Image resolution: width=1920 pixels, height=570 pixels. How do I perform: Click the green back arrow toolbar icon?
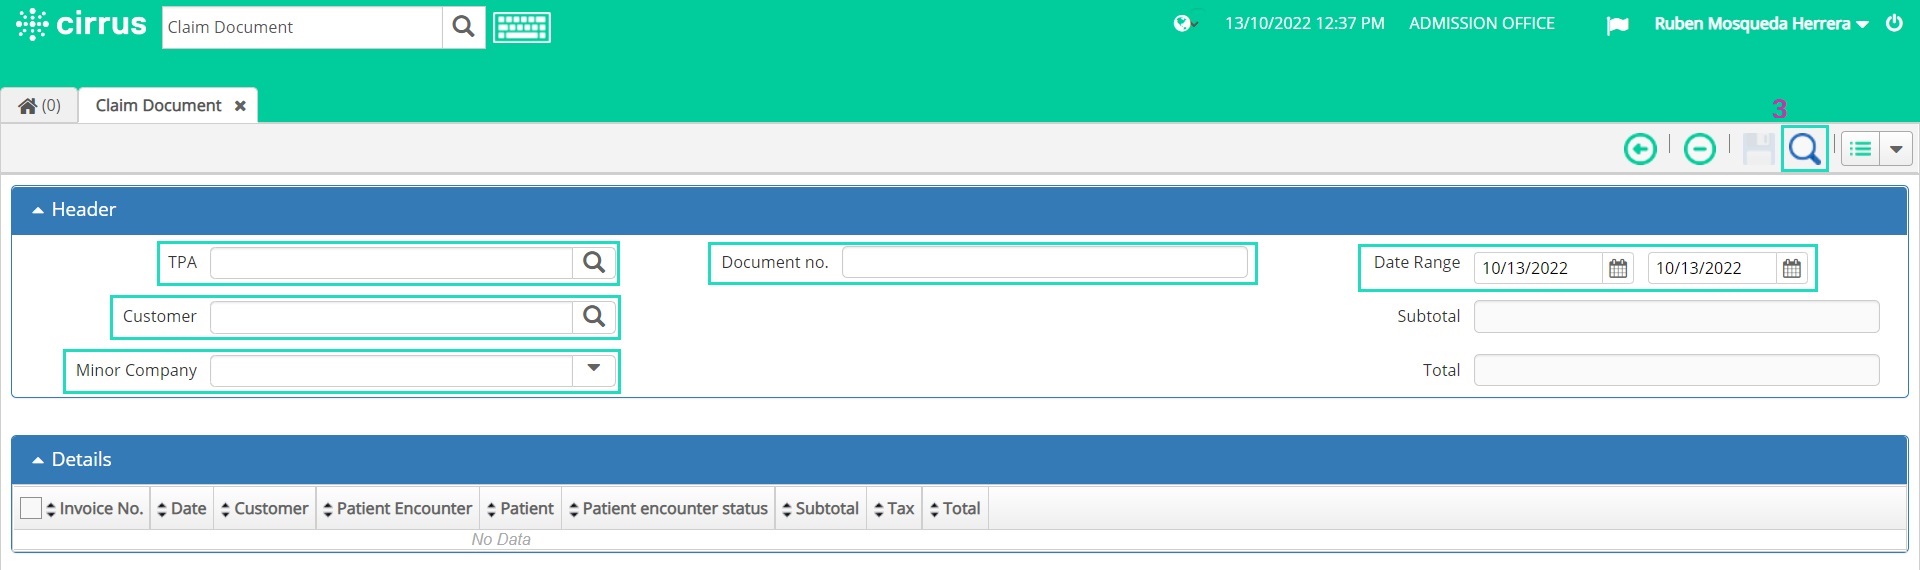pos(1640,149)
